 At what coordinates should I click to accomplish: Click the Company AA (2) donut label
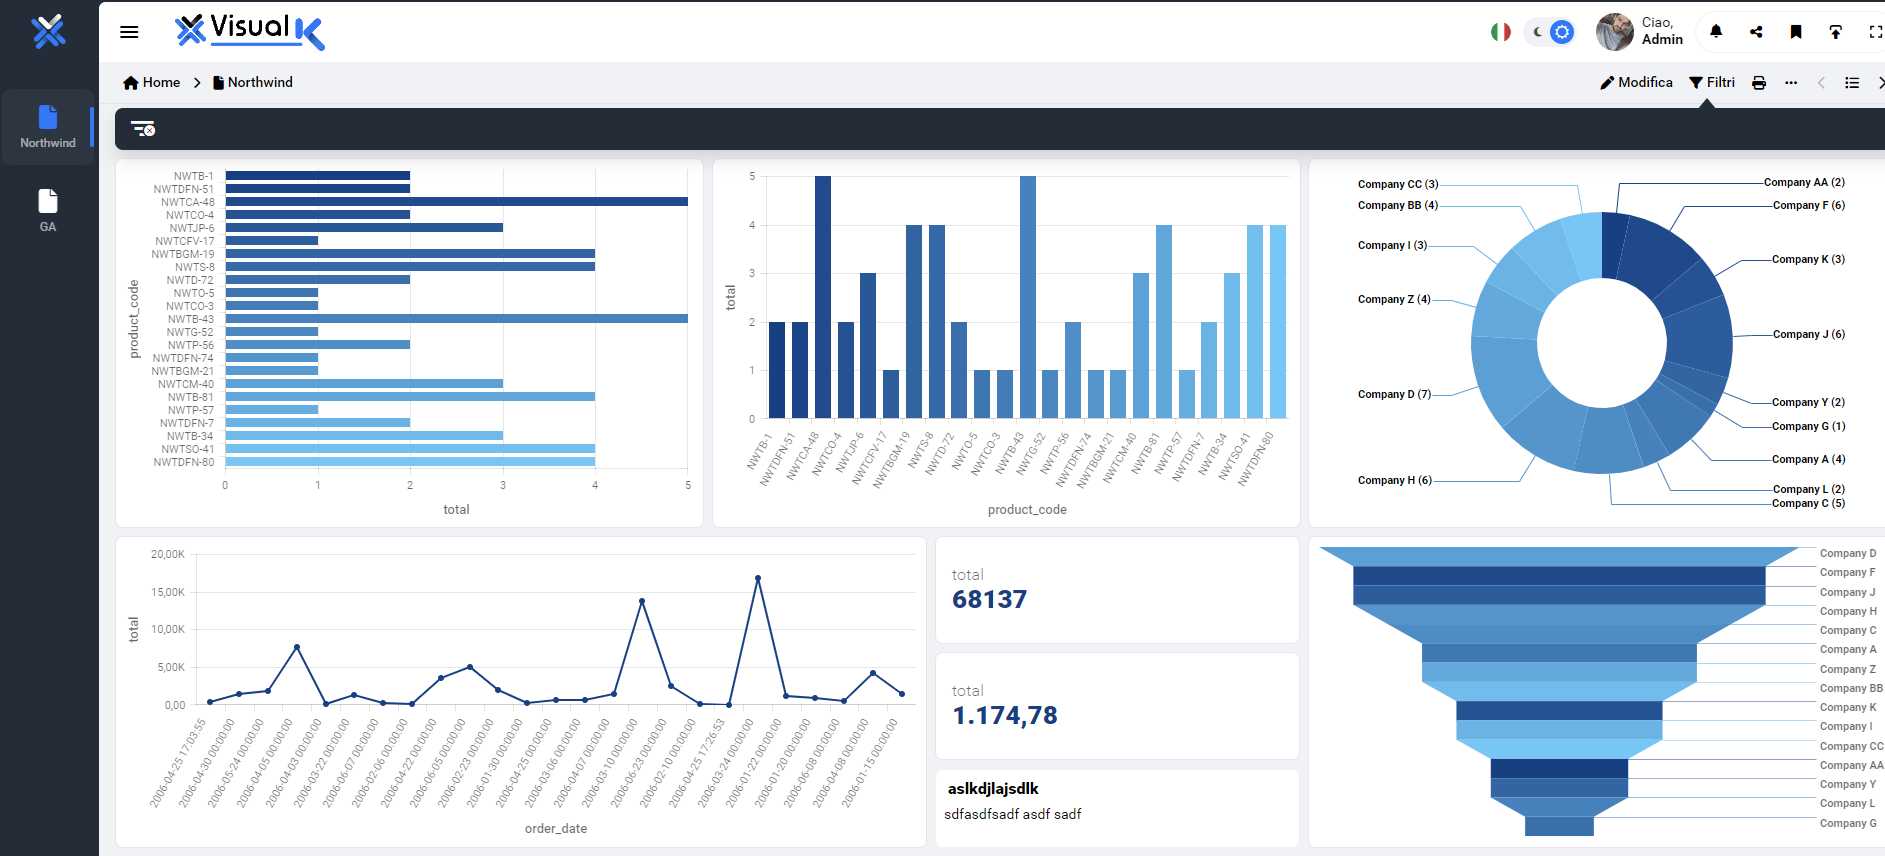click(1804, 182)
